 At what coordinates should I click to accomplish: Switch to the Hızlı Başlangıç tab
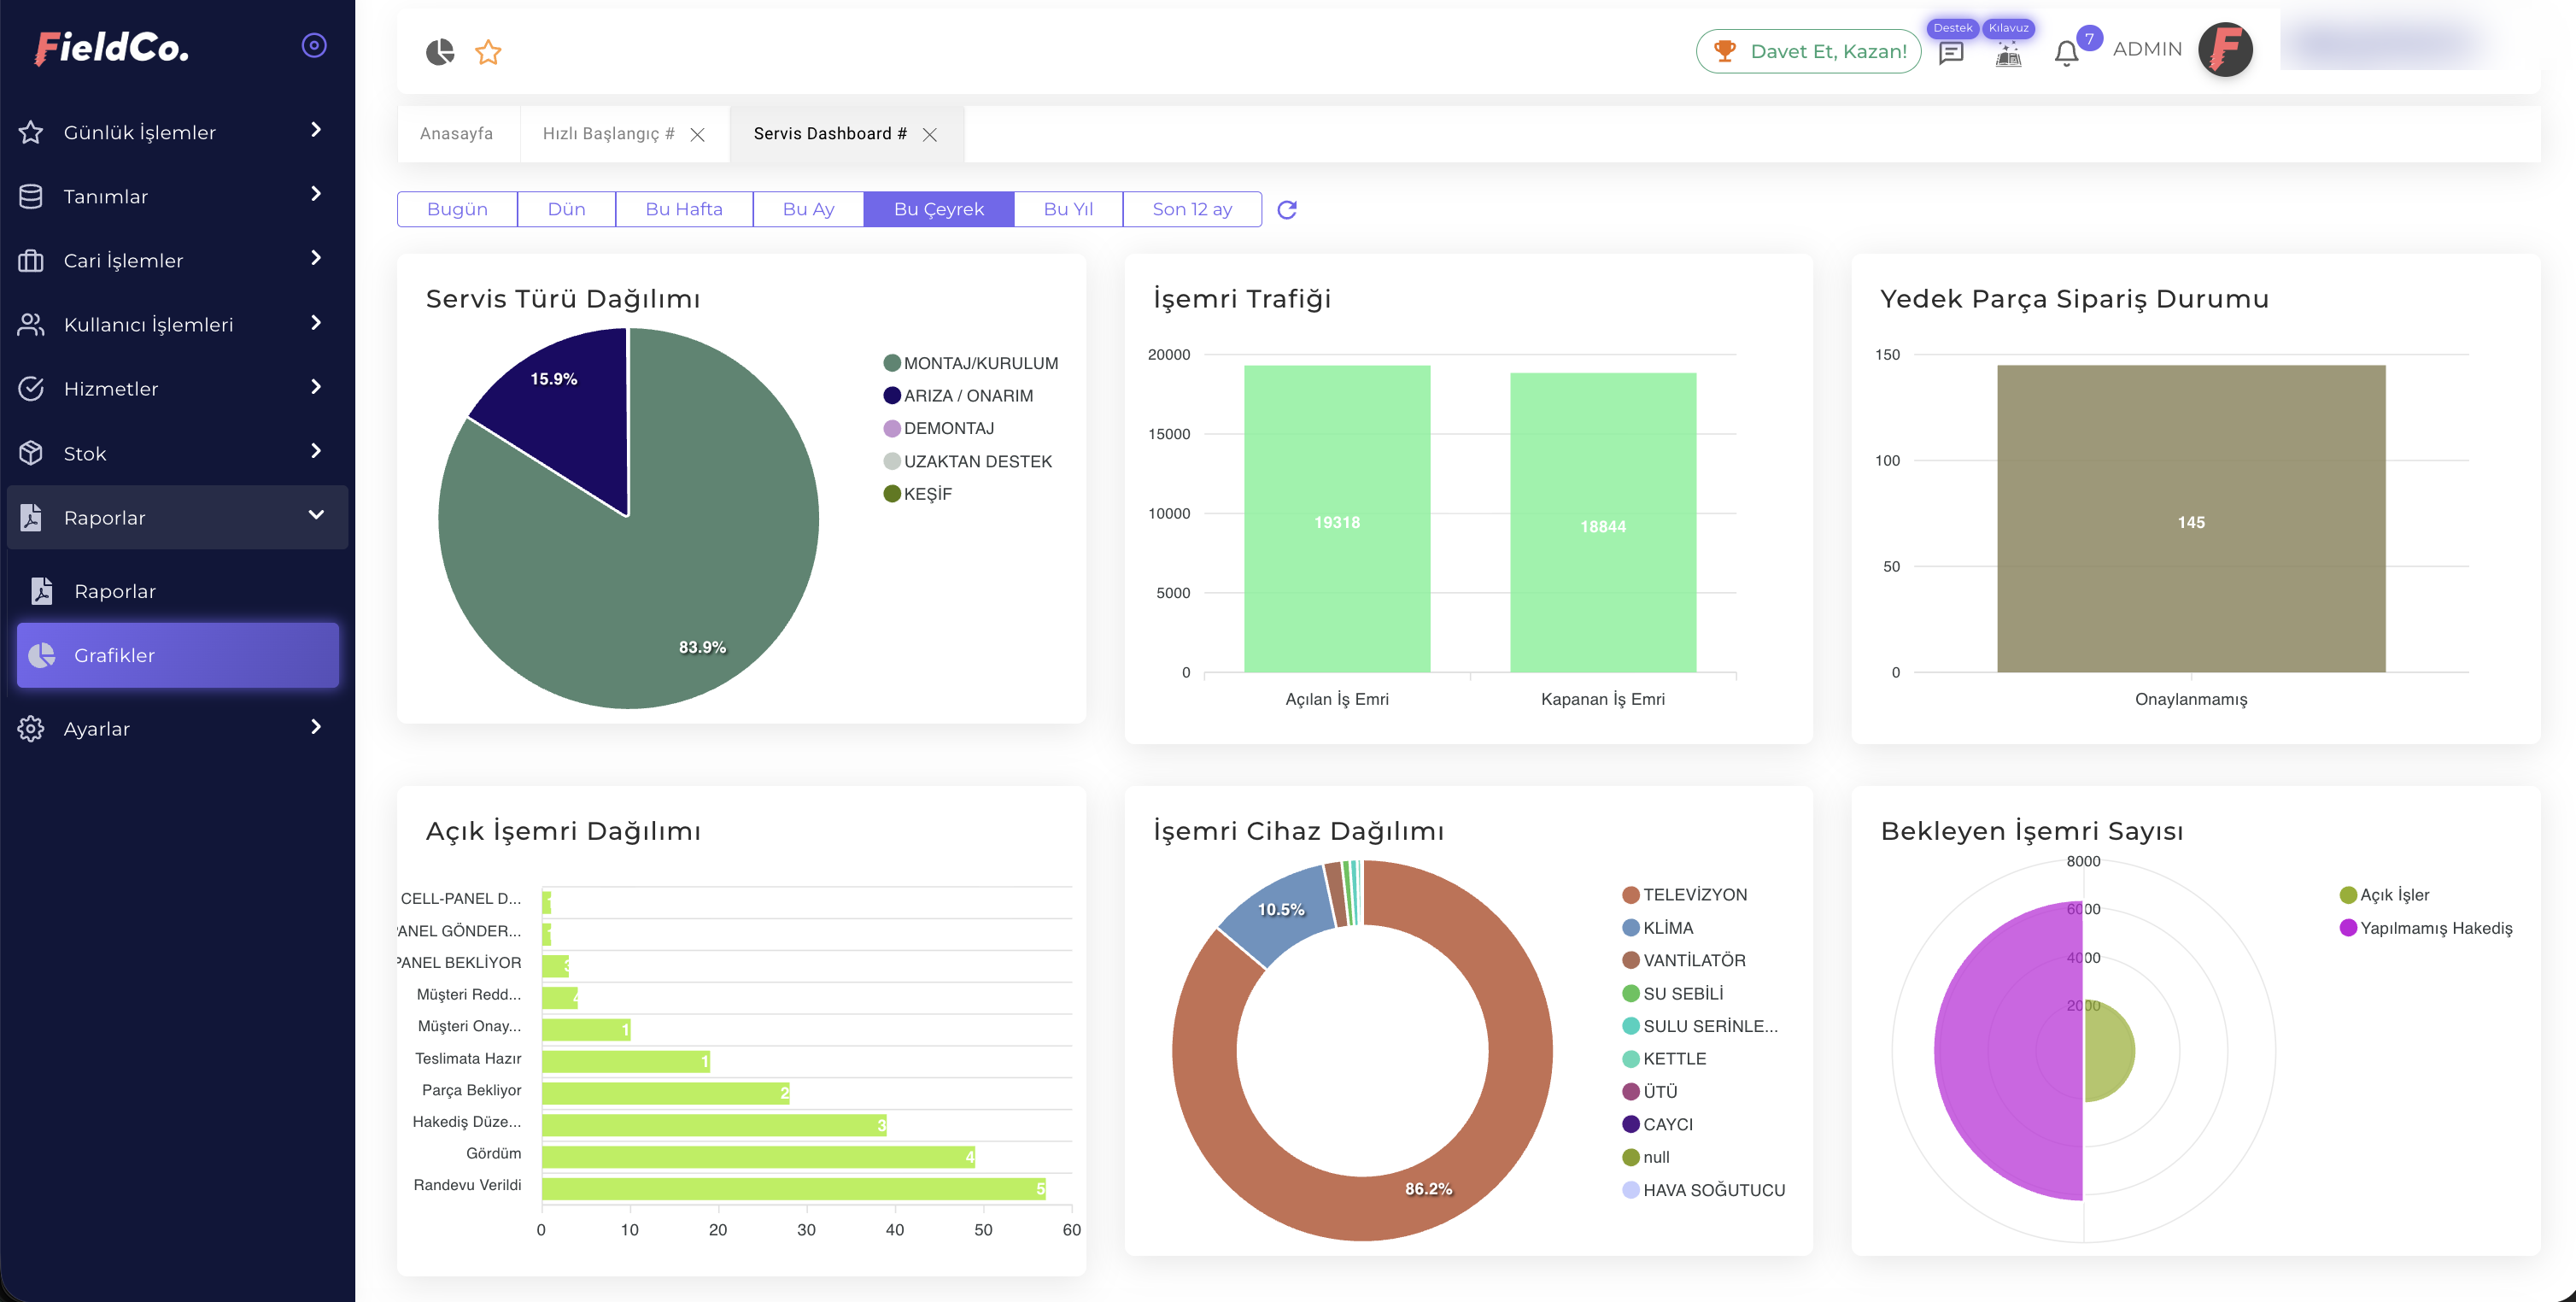[x=608, y=134]
